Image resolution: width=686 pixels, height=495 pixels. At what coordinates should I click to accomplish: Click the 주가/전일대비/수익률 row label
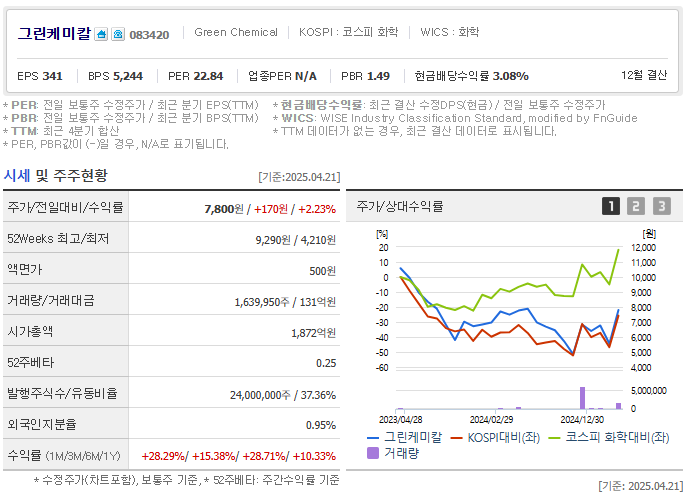[65, 207]
